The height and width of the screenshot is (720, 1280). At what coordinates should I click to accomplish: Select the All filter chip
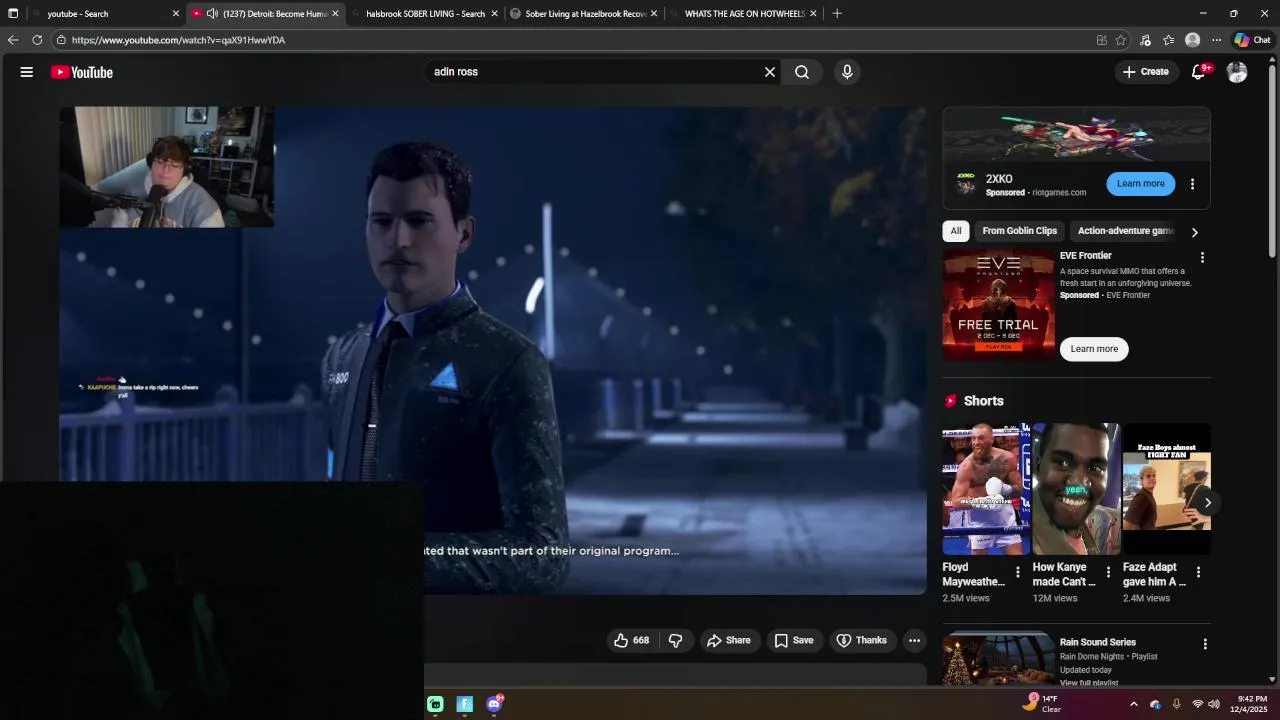(x=956, y=231)
